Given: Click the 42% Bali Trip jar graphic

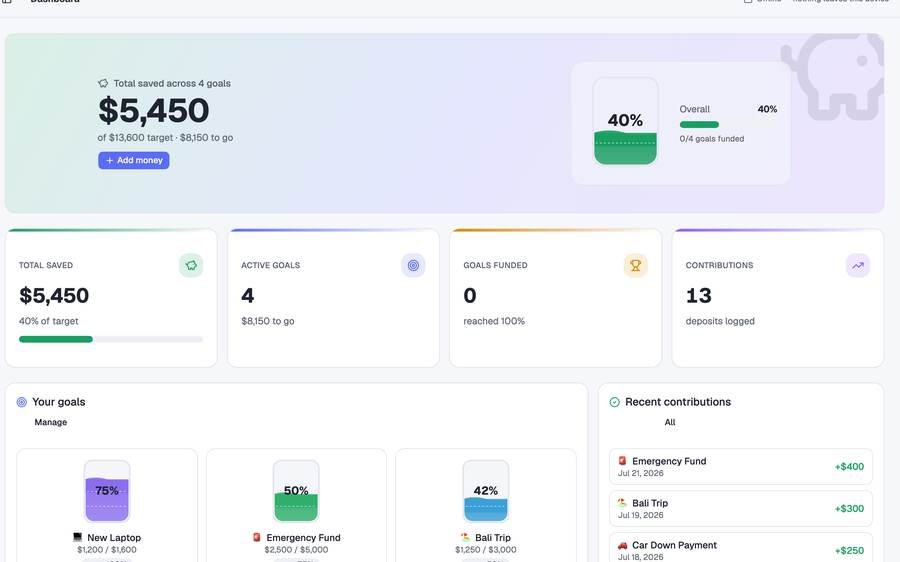Looking at the screenshot, I should [x=486, y=491].
